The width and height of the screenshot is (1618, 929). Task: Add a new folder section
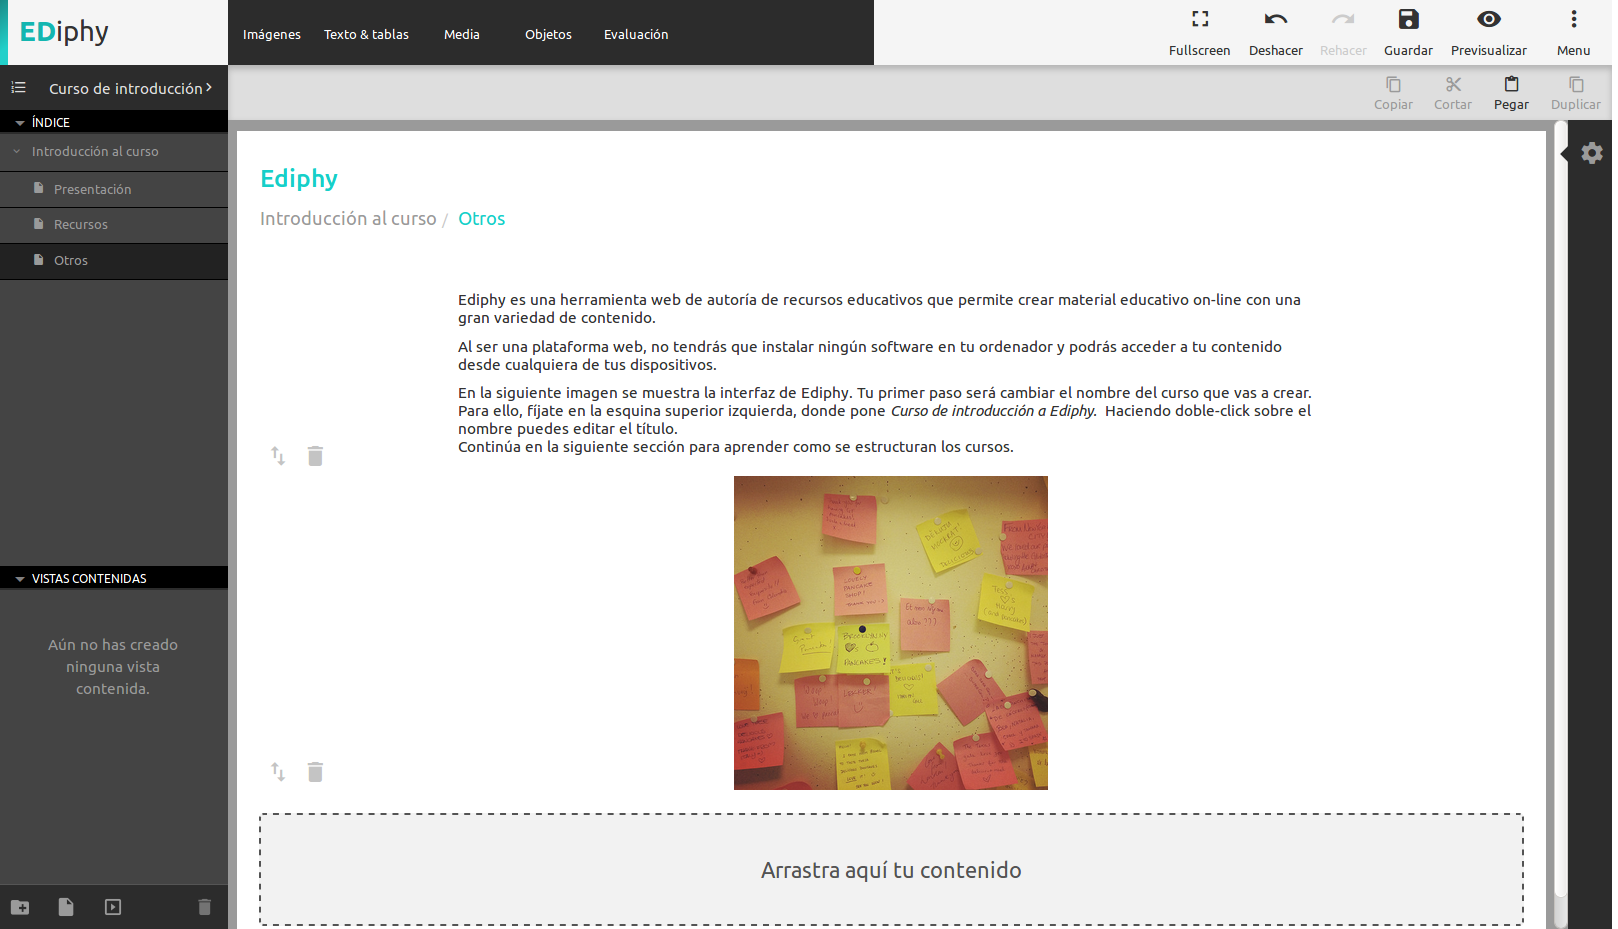[x=20, y=907]
